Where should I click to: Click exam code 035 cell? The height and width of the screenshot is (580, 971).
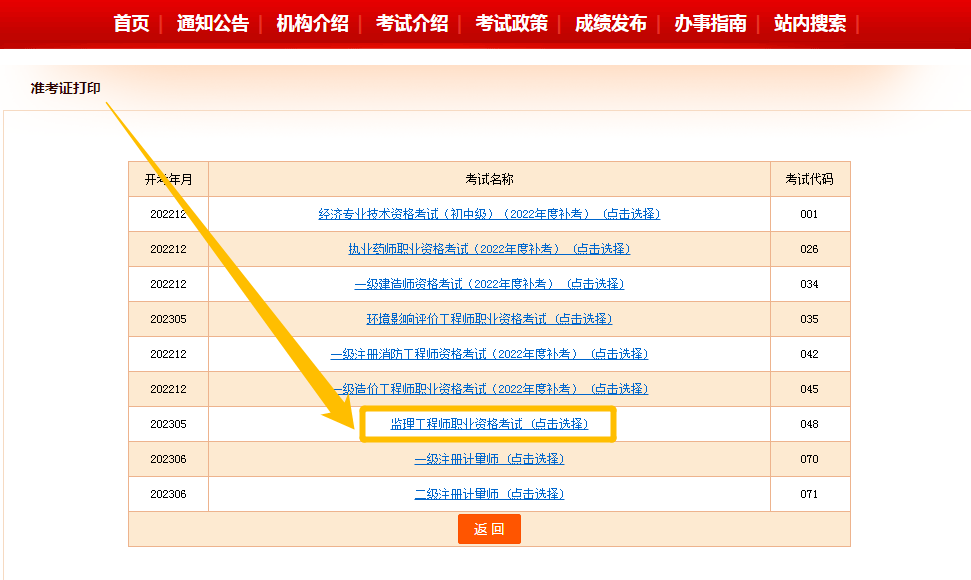point(809,319)
